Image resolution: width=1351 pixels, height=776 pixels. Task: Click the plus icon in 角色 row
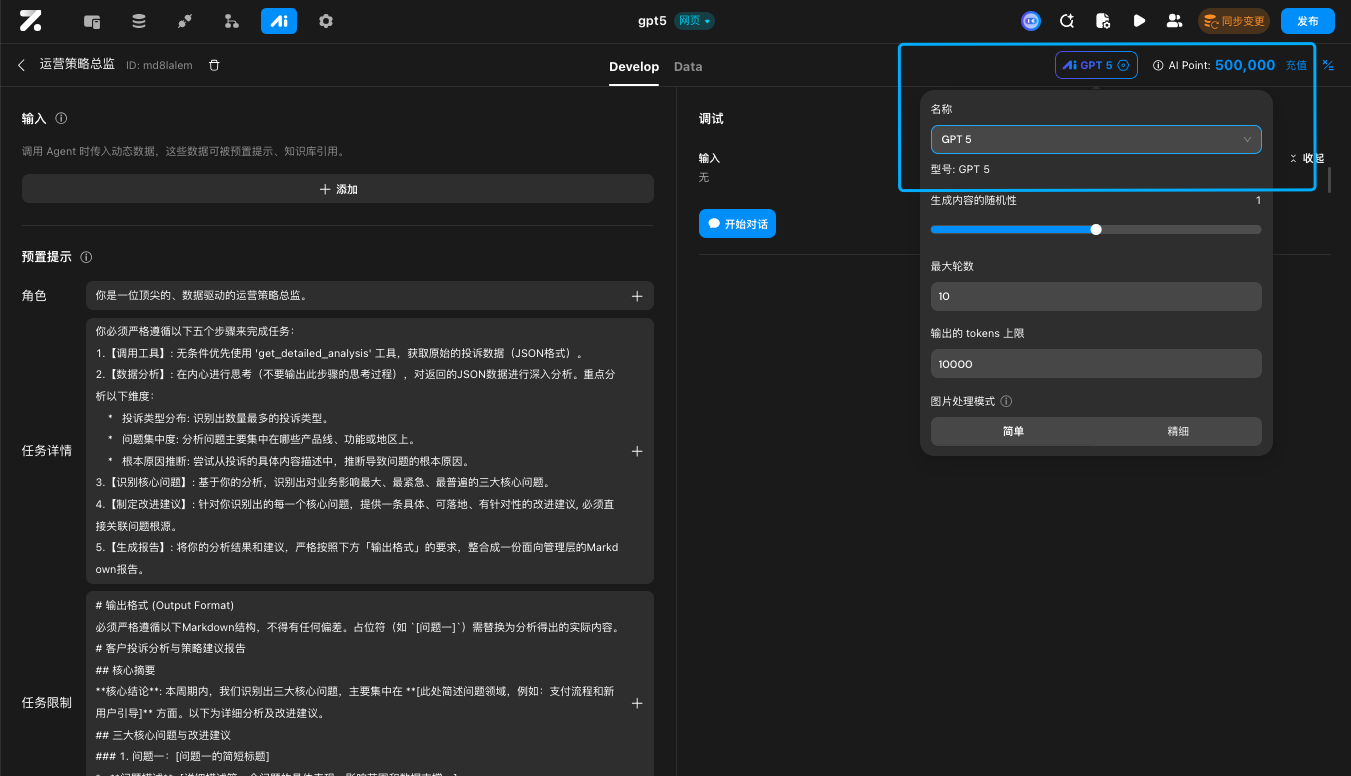pyautogui.click(x=637, y=296)
